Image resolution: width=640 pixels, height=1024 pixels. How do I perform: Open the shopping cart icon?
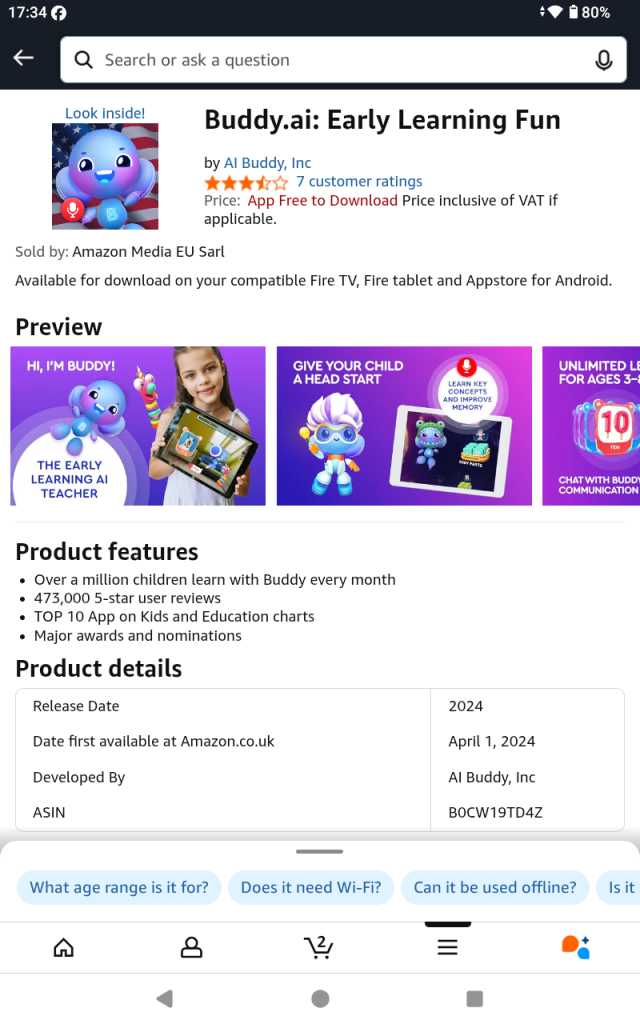319,947
